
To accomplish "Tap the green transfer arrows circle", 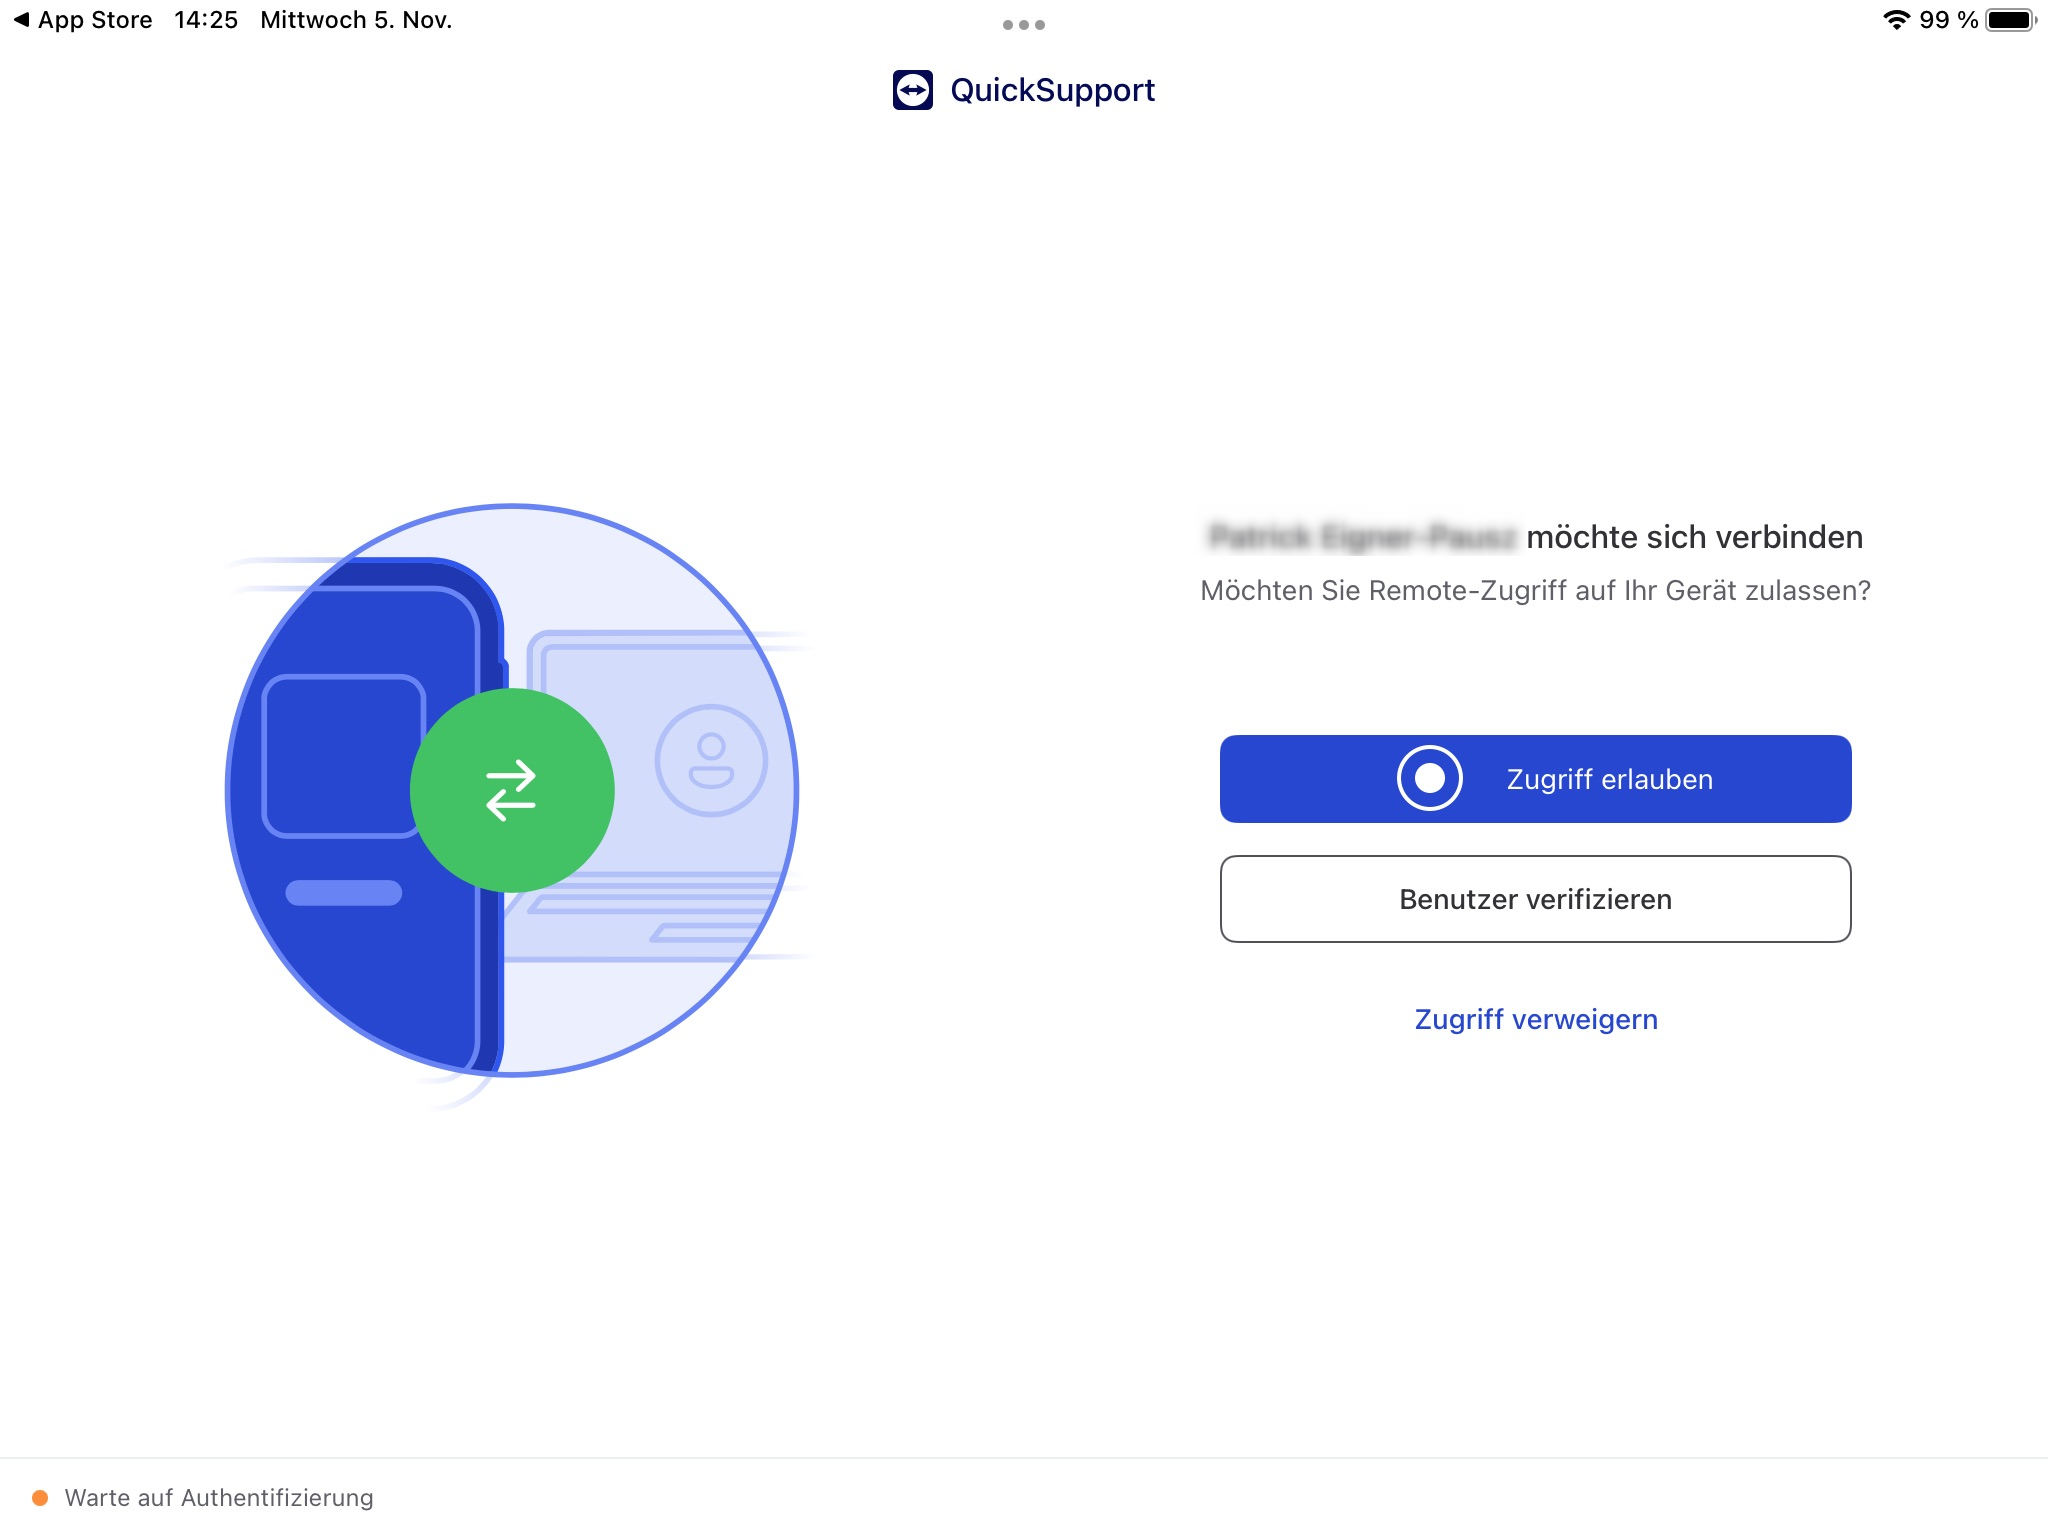I will click(512, 790).
